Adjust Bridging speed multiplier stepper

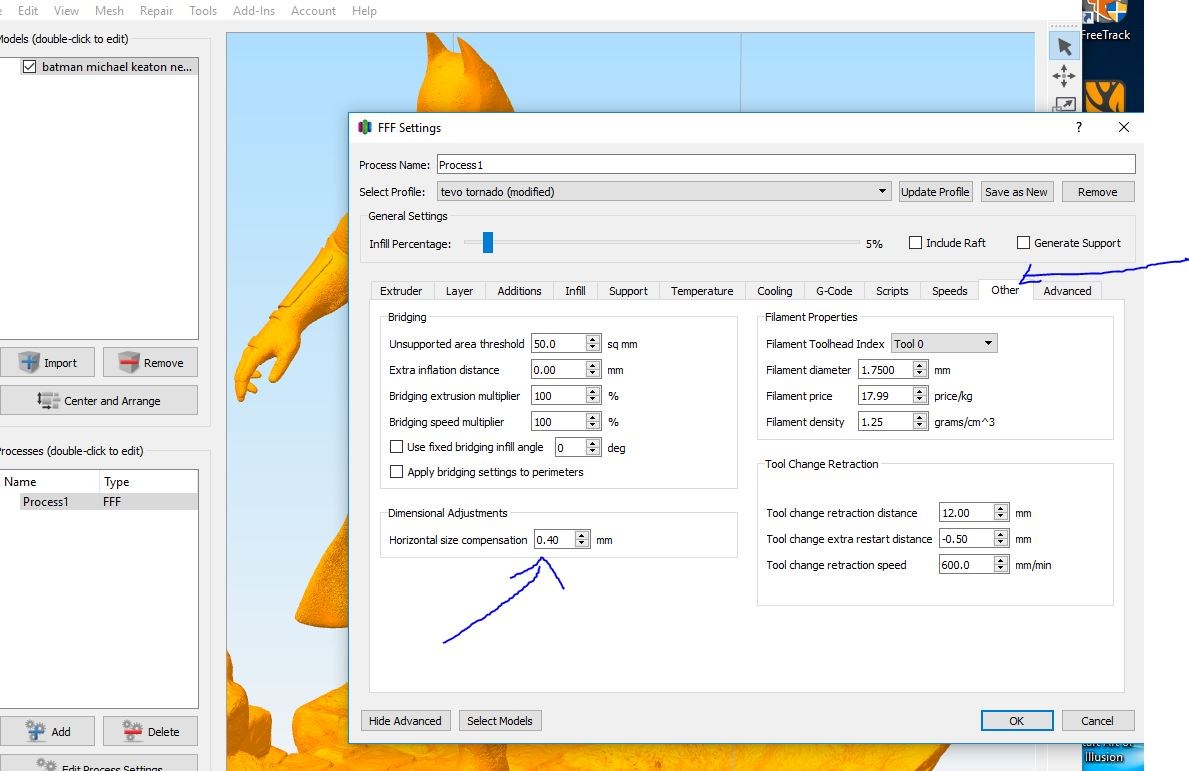point(593,422)
